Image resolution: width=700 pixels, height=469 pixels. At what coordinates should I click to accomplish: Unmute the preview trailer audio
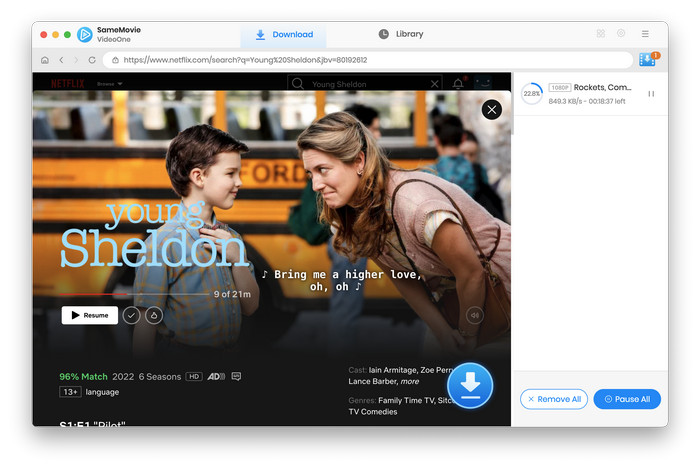click(475, 315)
